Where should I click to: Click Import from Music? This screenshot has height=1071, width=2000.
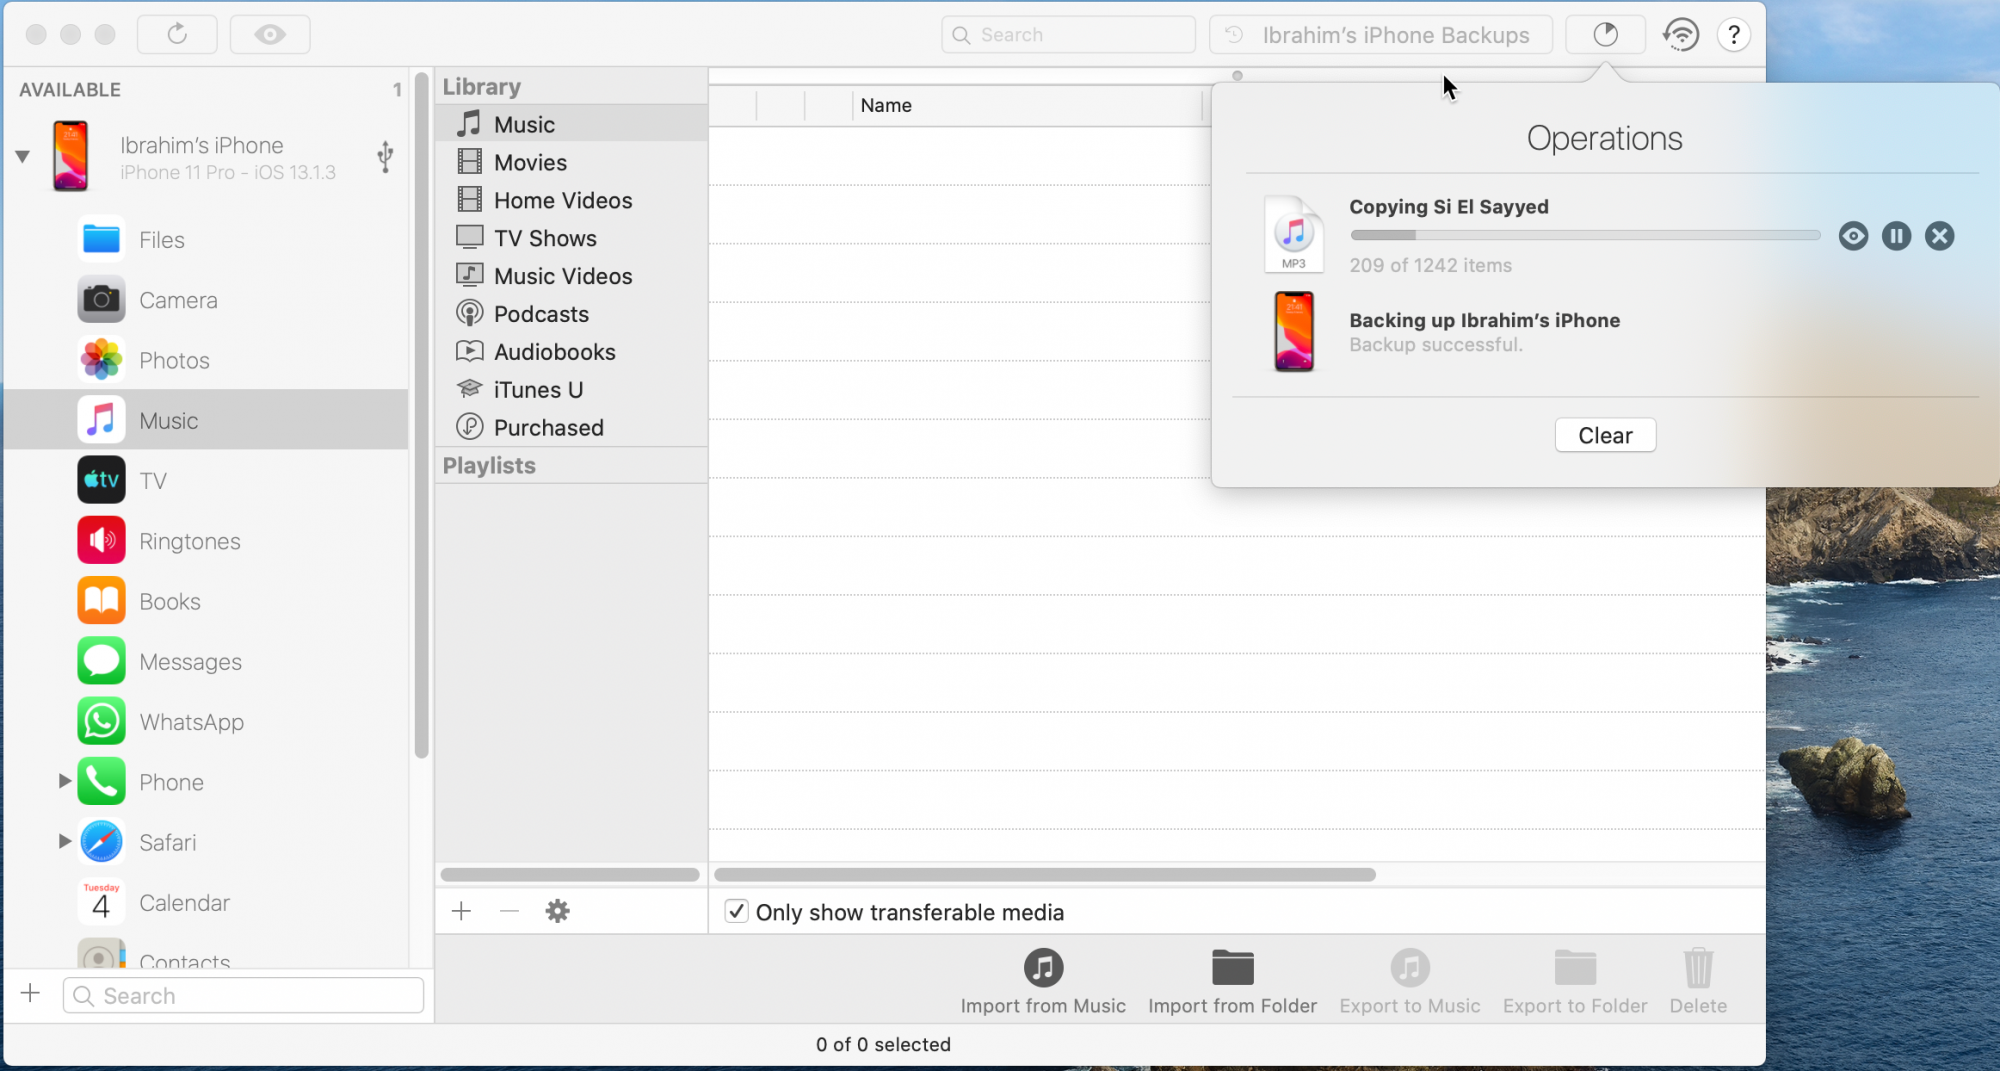1043,981
